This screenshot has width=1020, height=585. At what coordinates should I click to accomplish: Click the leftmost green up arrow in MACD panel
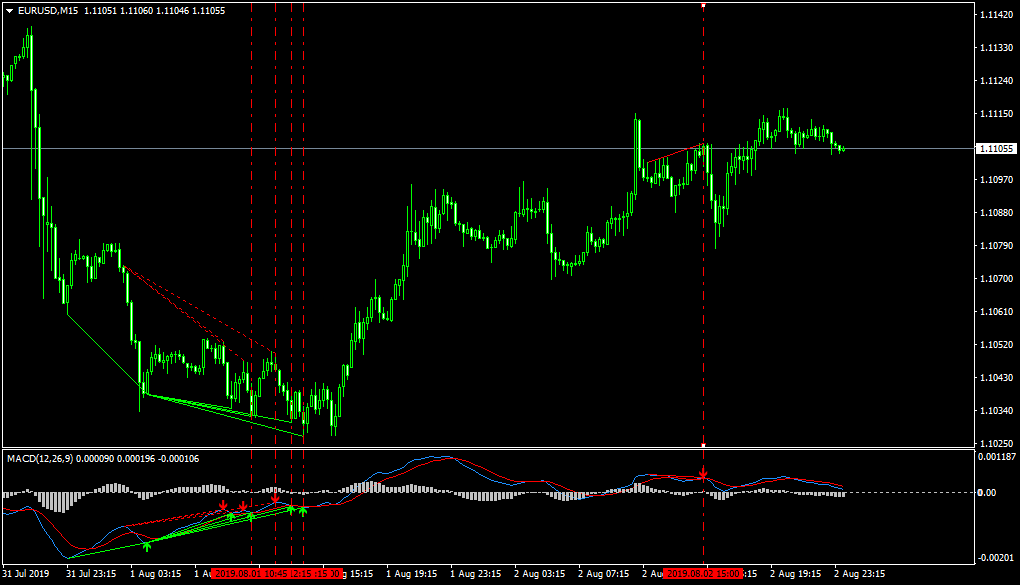[147, 545]
